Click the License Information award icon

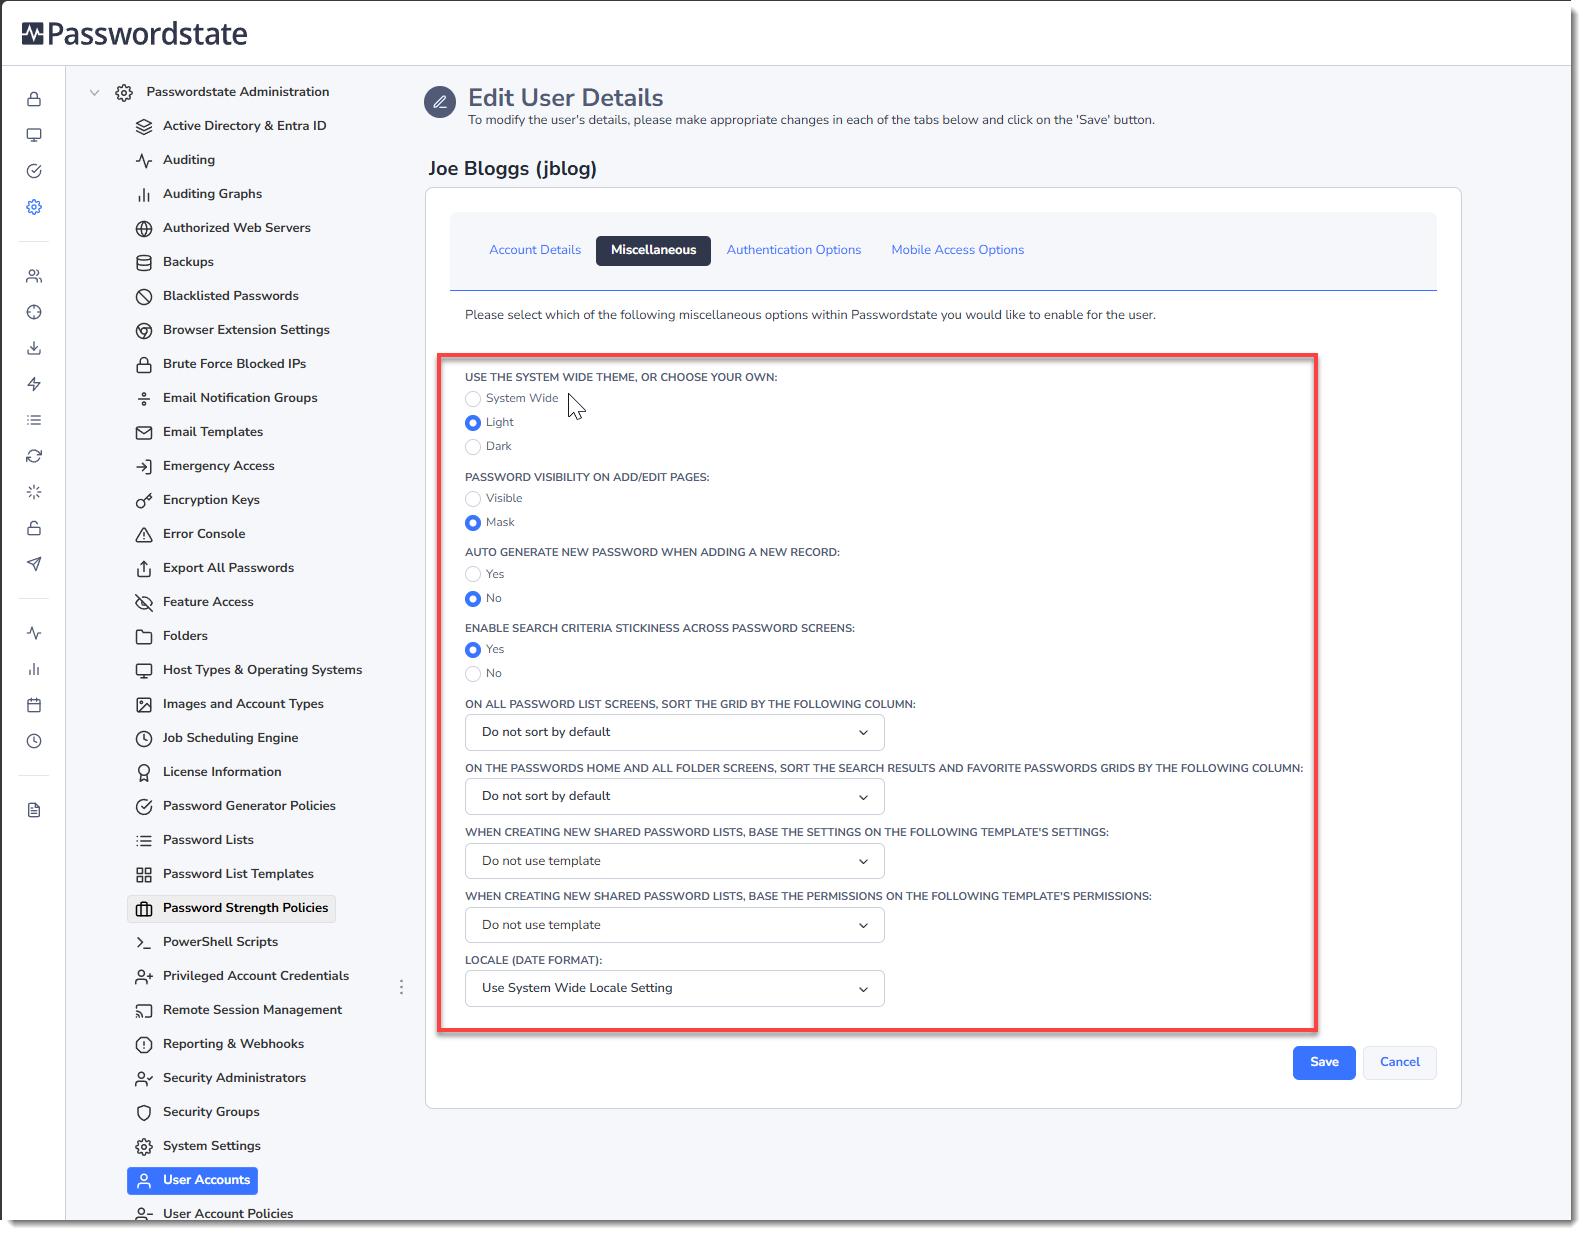click(144, 773)
